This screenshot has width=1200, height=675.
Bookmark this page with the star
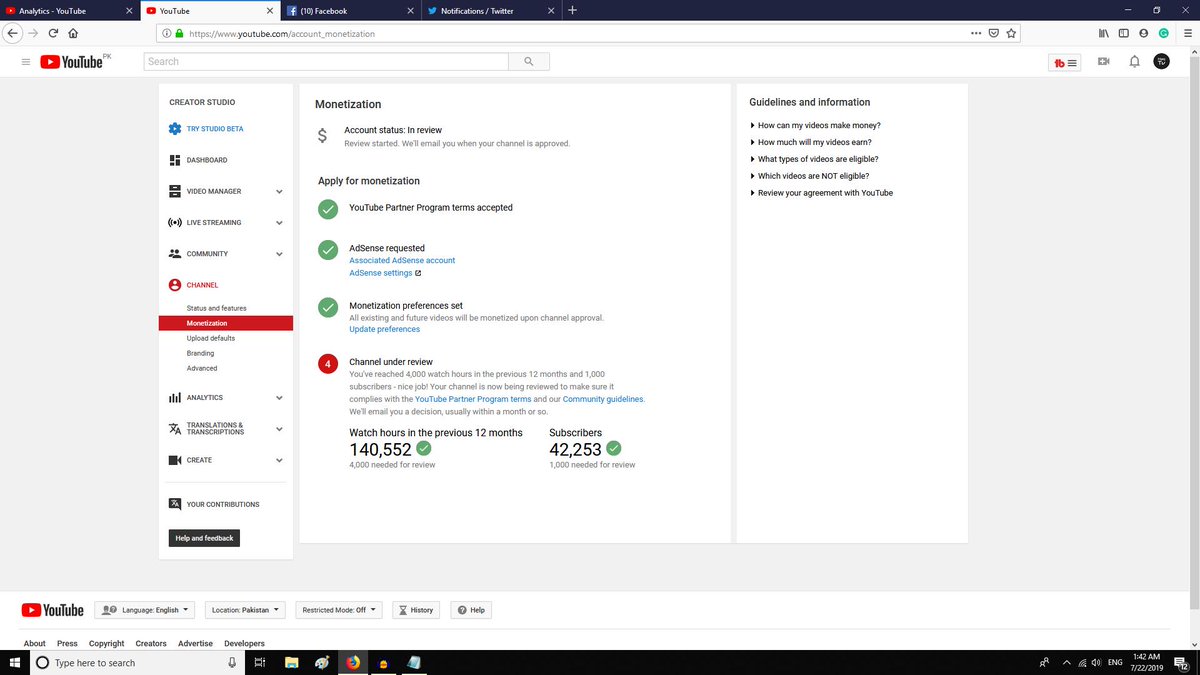(x=1012, y=33)
